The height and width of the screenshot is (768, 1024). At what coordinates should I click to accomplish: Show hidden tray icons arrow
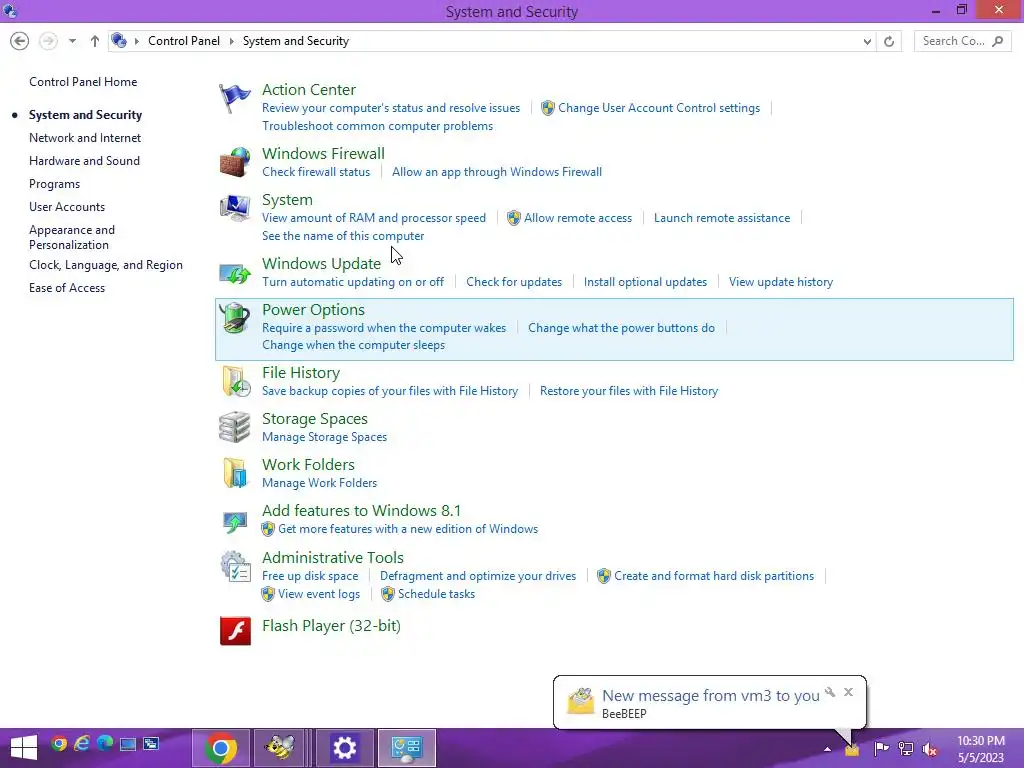click(827, 749)
